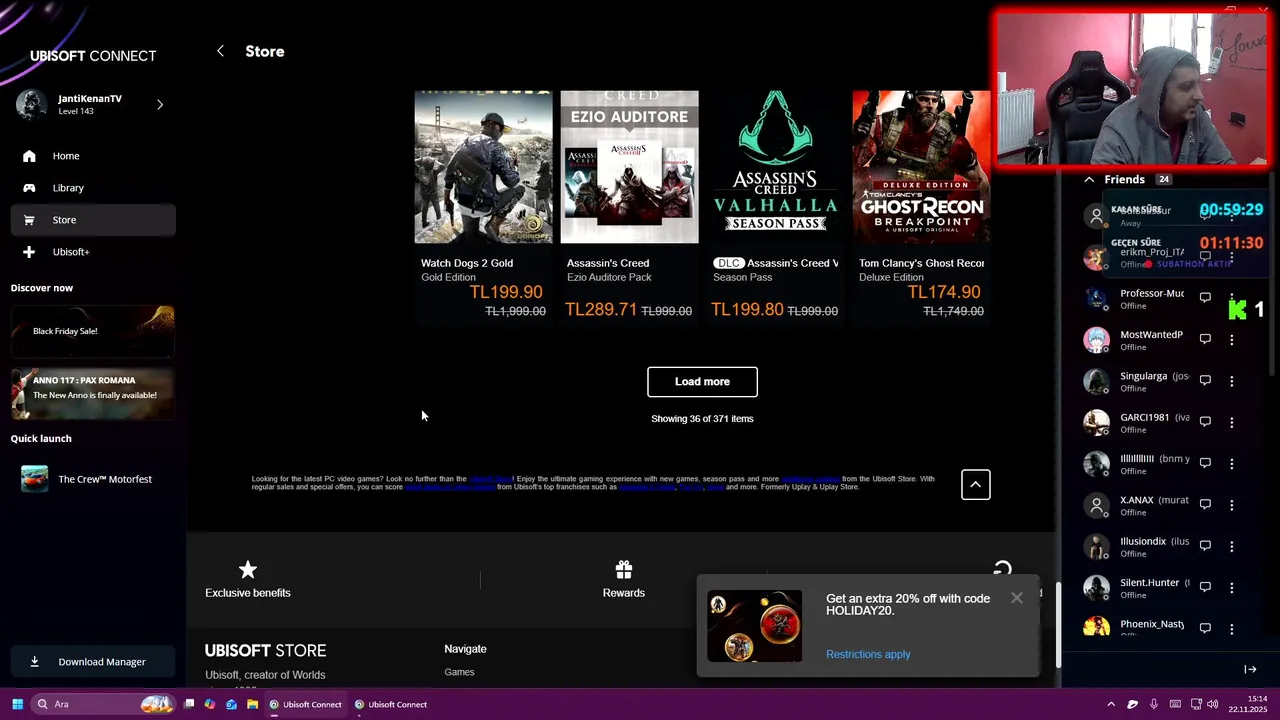Open File Explorer from taskbar
This screenshot has width=1280, height=720.
pos(253,704)
